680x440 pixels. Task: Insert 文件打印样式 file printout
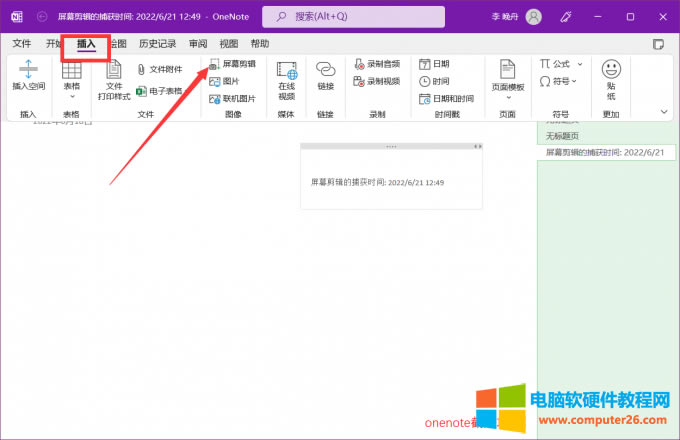[x=114, y=79]
